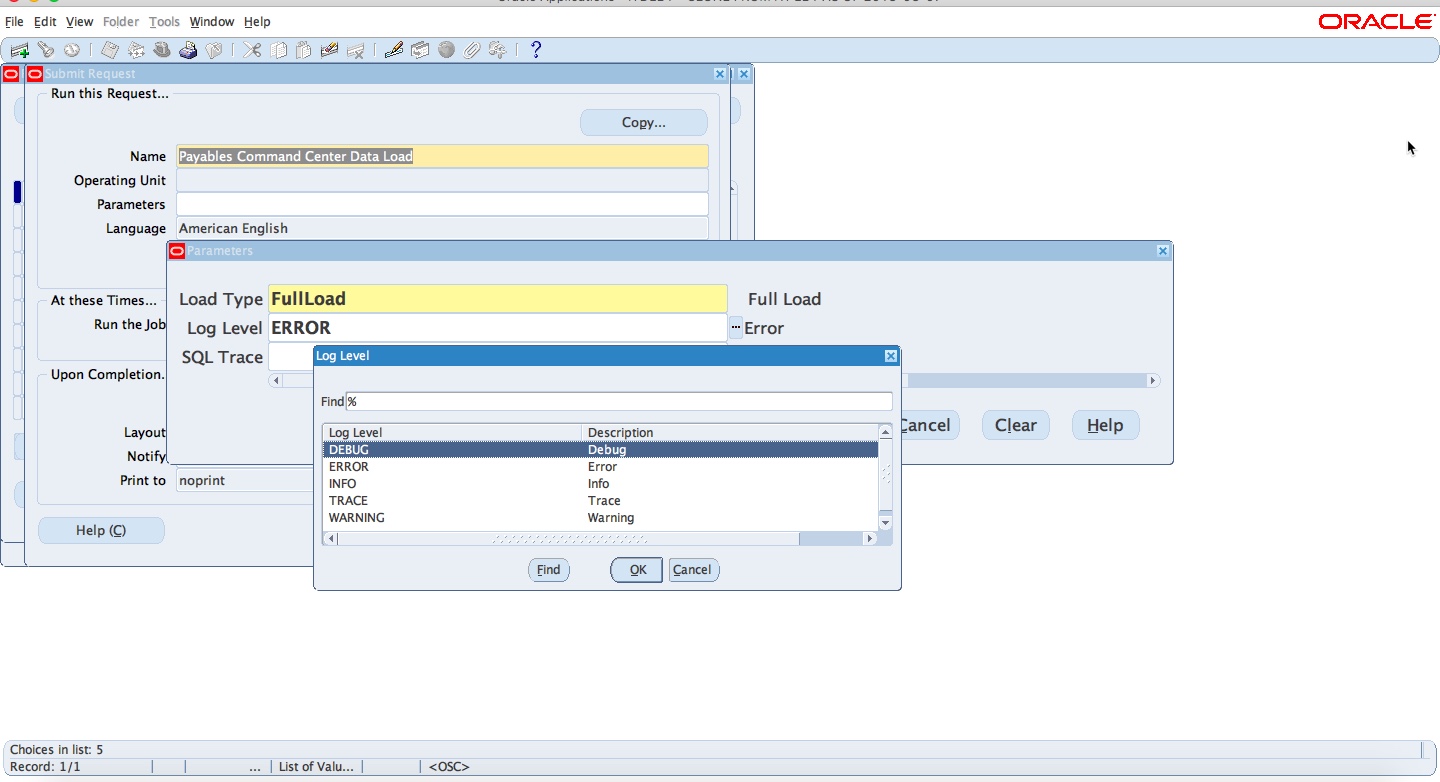Click the 'Record: 1/1' status bar text
1440x782 pixels.
click(x=45, y=767)
